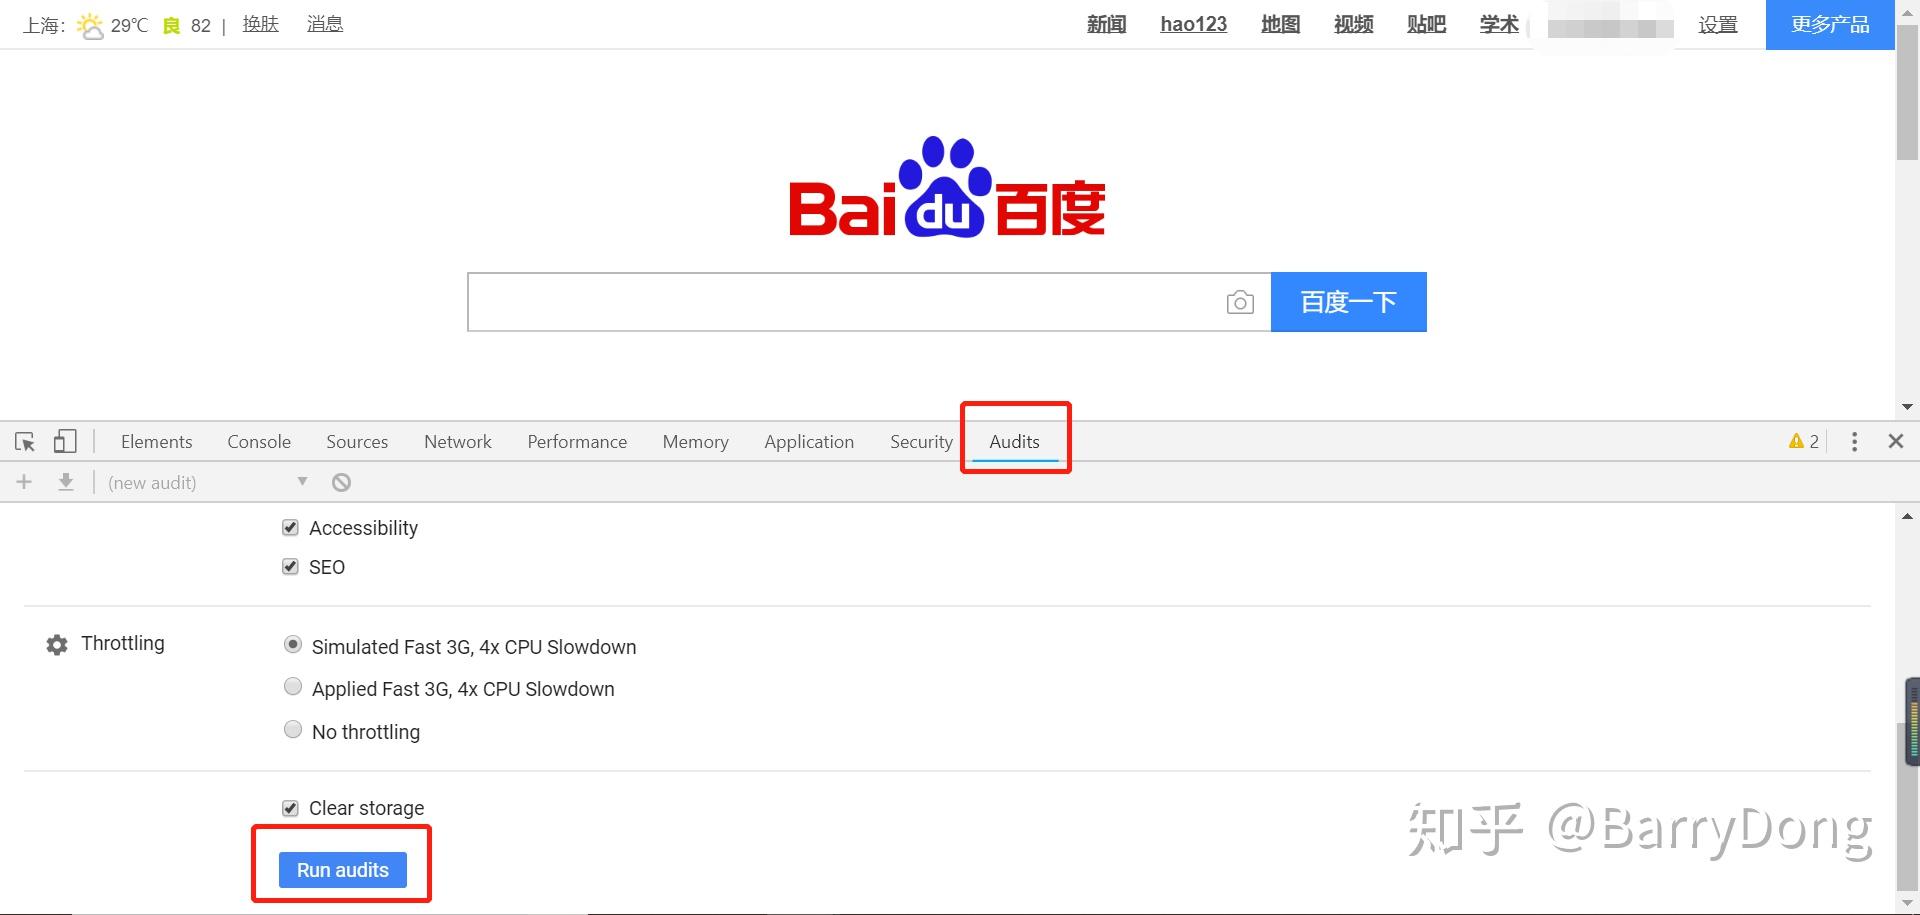Viewport: 1920px width, 915px height.
Task: Switch to the Performance tab
Action: 577,441
